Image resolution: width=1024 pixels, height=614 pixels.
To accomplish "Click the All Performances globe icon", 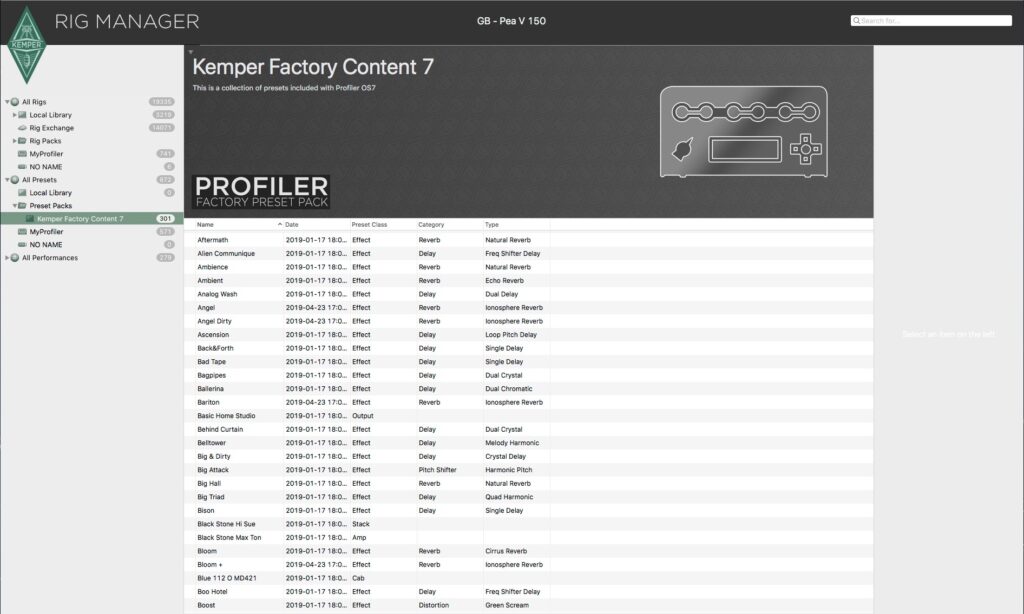I will [x=15, y=257].
